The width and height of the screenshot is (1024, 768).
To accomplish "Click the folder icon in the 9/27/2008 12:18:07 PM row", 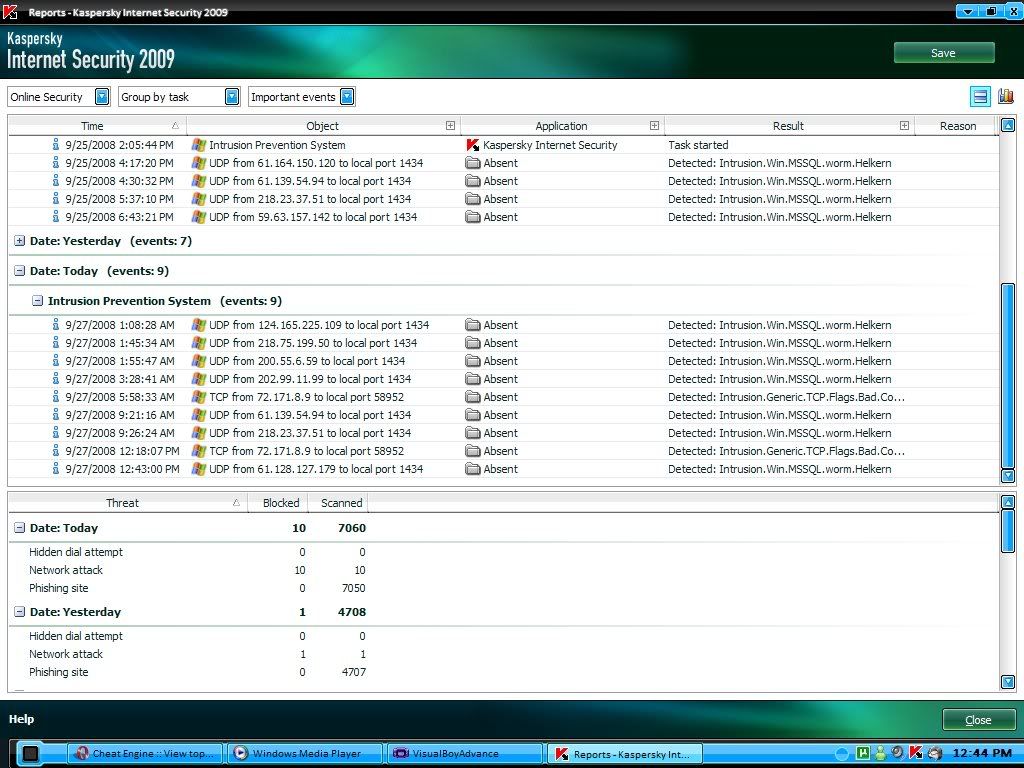I will pyautogui.click(x=473, y=451).
